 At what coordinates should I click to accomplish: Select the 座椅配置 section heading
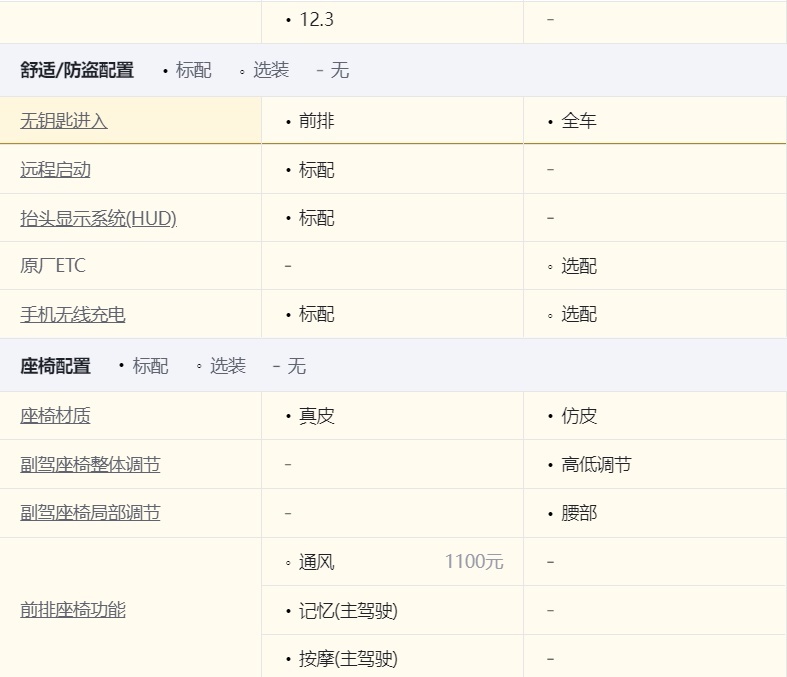[55, 366]
